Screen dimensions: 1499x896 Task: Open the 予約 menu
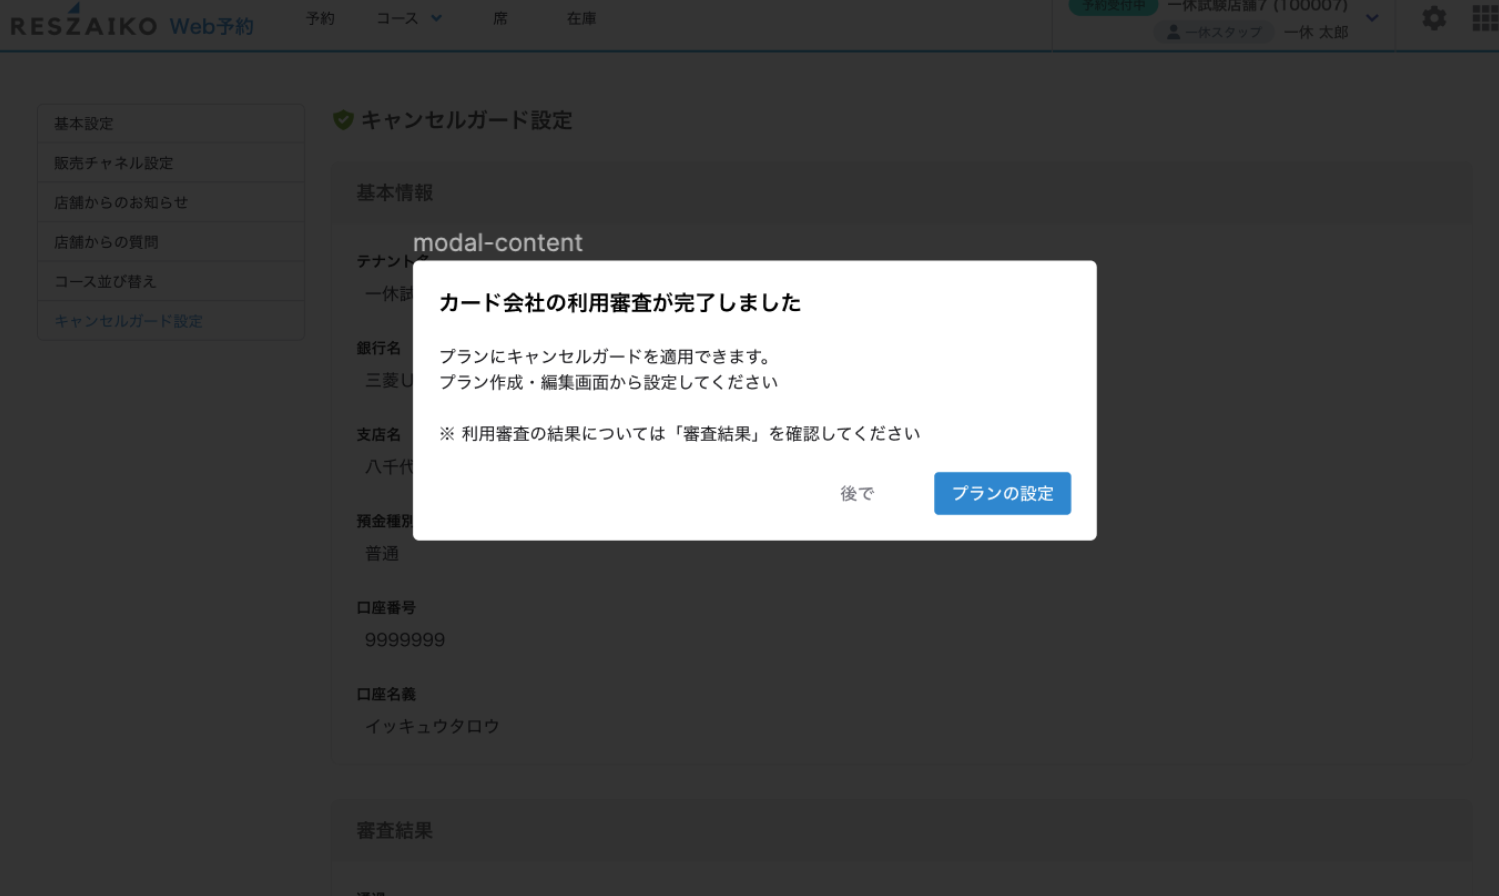point(320,18)
